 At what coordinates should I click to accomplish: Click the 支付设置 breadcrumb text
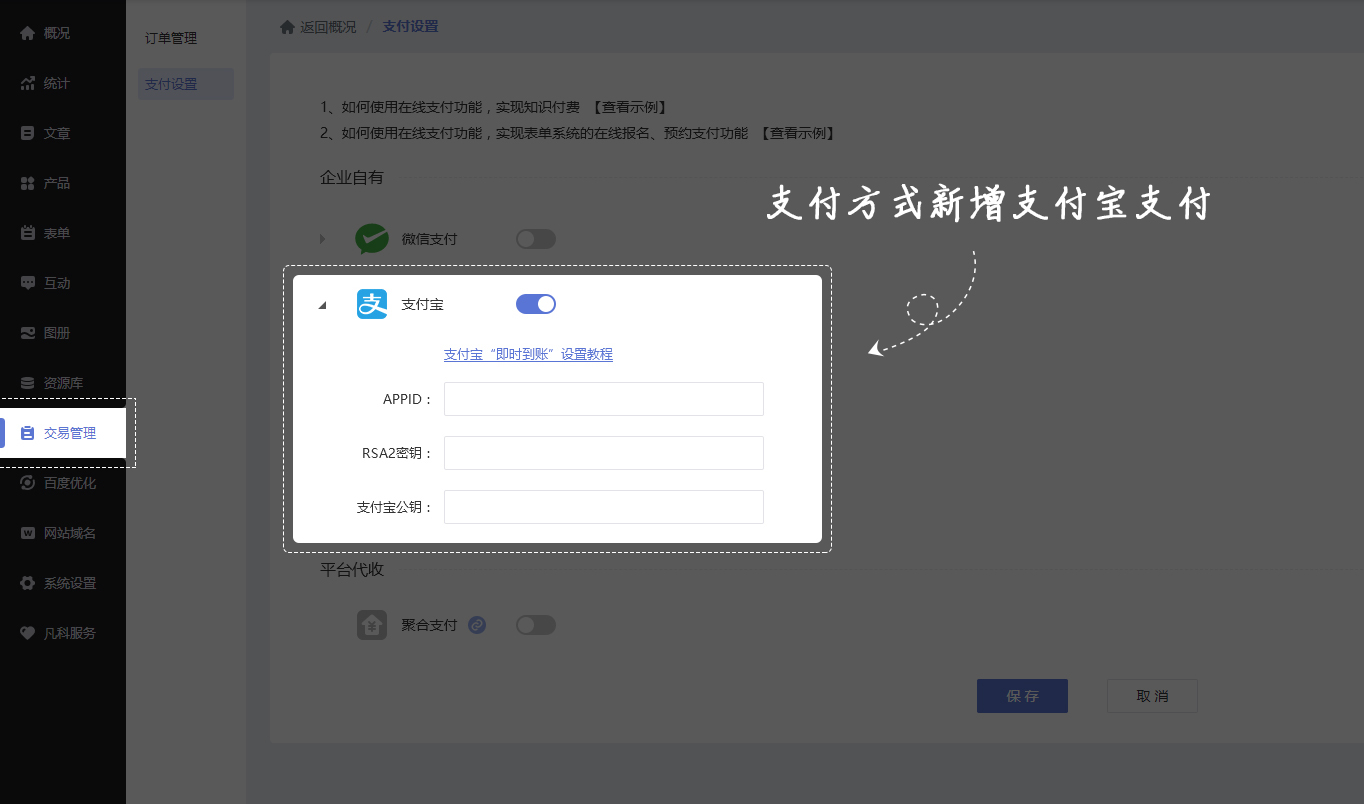point(410,27)
